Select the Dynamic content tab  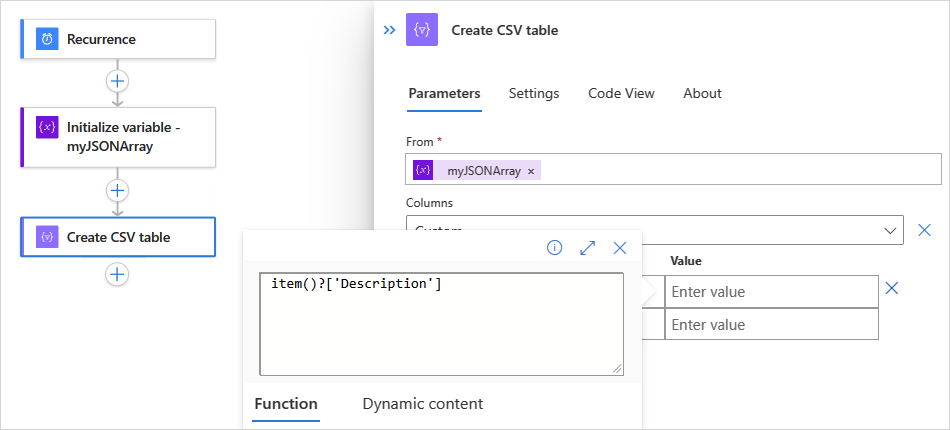click(x=422, y=404)
